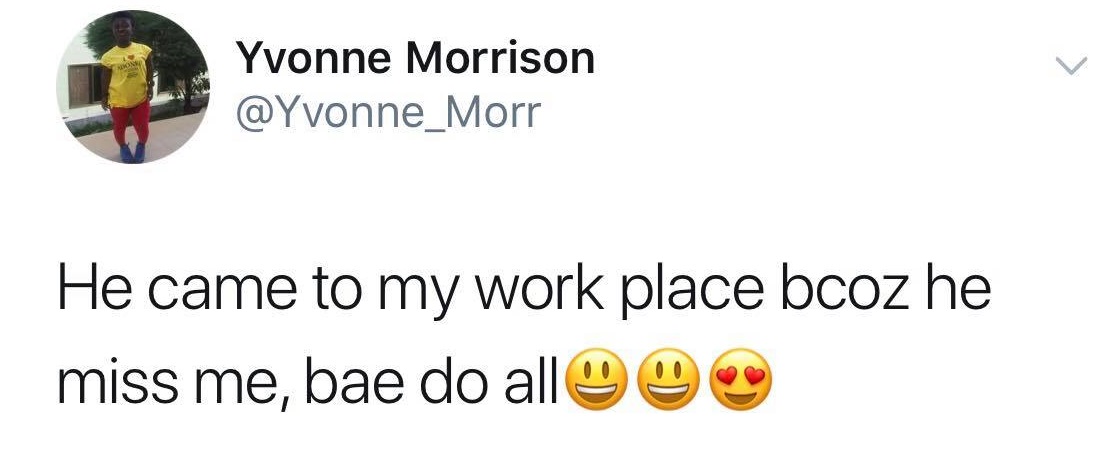Expand the tweet options chevron
Screen dimensions: 1120x460
tap(1071, 68)
